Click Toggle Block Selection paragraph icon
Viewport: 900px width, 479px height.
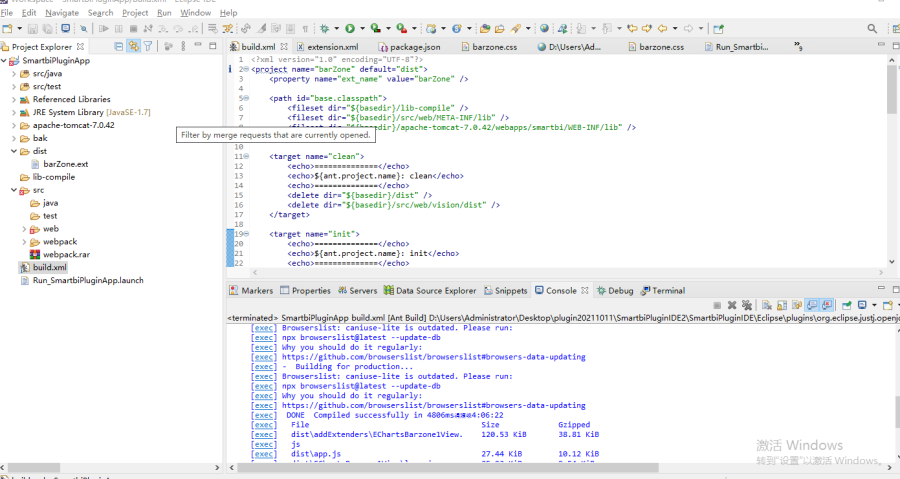tap(305, 29)
